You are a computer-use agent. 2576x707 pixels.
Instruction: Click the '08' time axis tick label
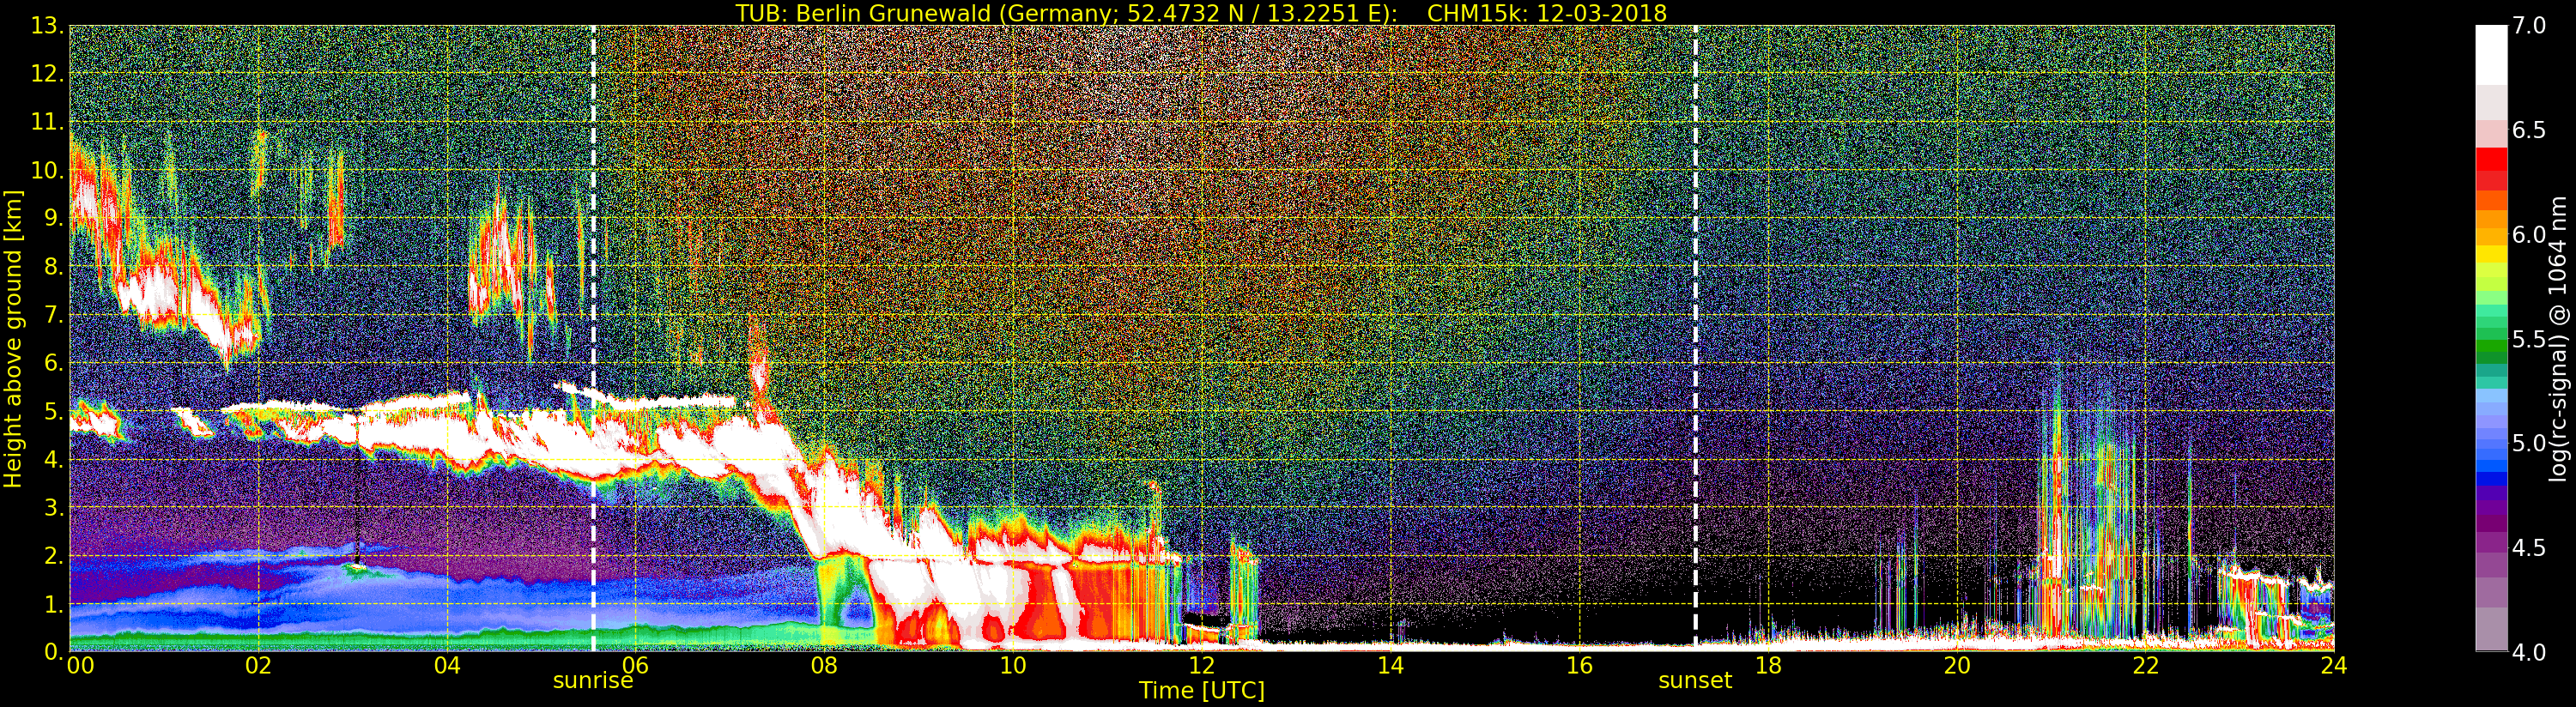point(824,665)
